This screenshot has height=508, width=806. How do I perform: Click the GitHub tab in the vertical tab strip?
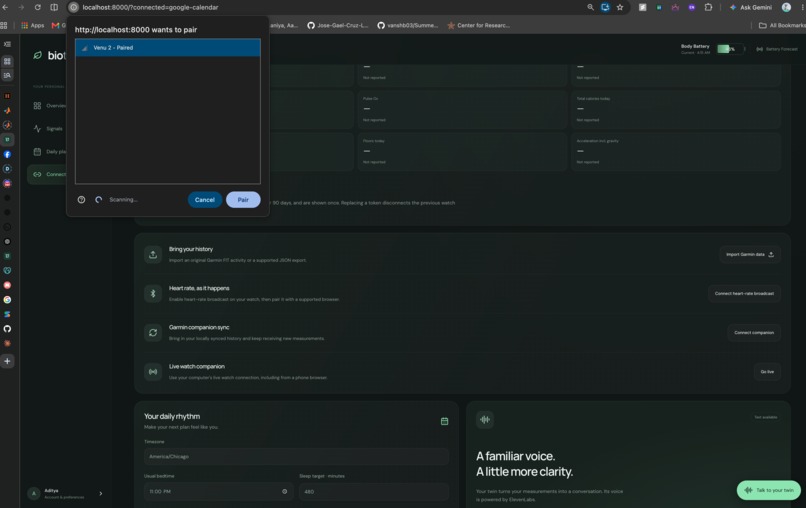pyautogui.click(x=7, y=329)
